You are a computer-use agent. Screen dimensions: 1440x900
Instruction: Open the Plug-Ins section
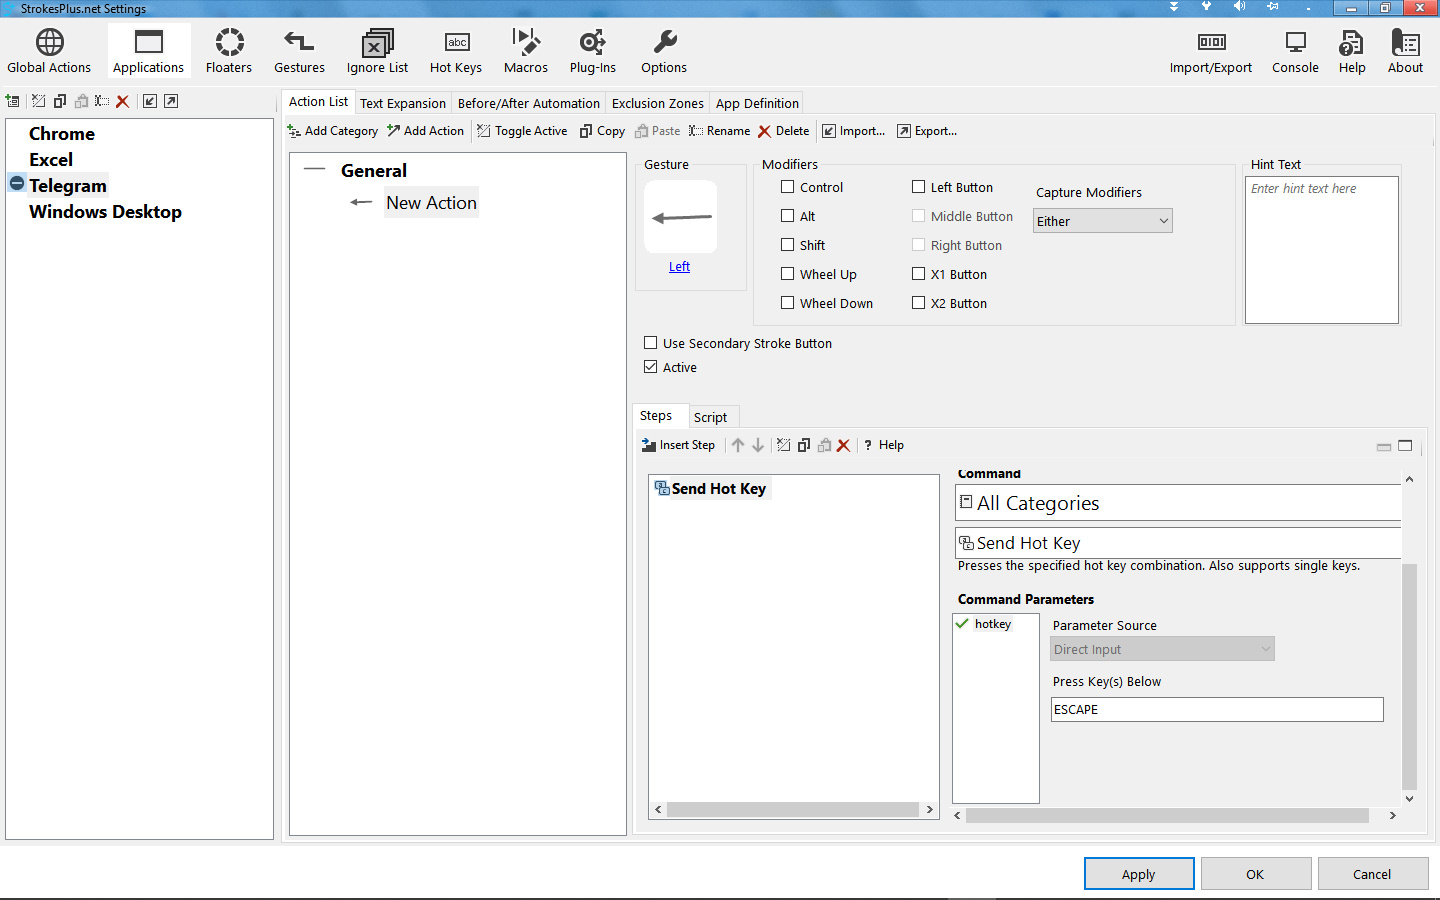coord(593,51)
